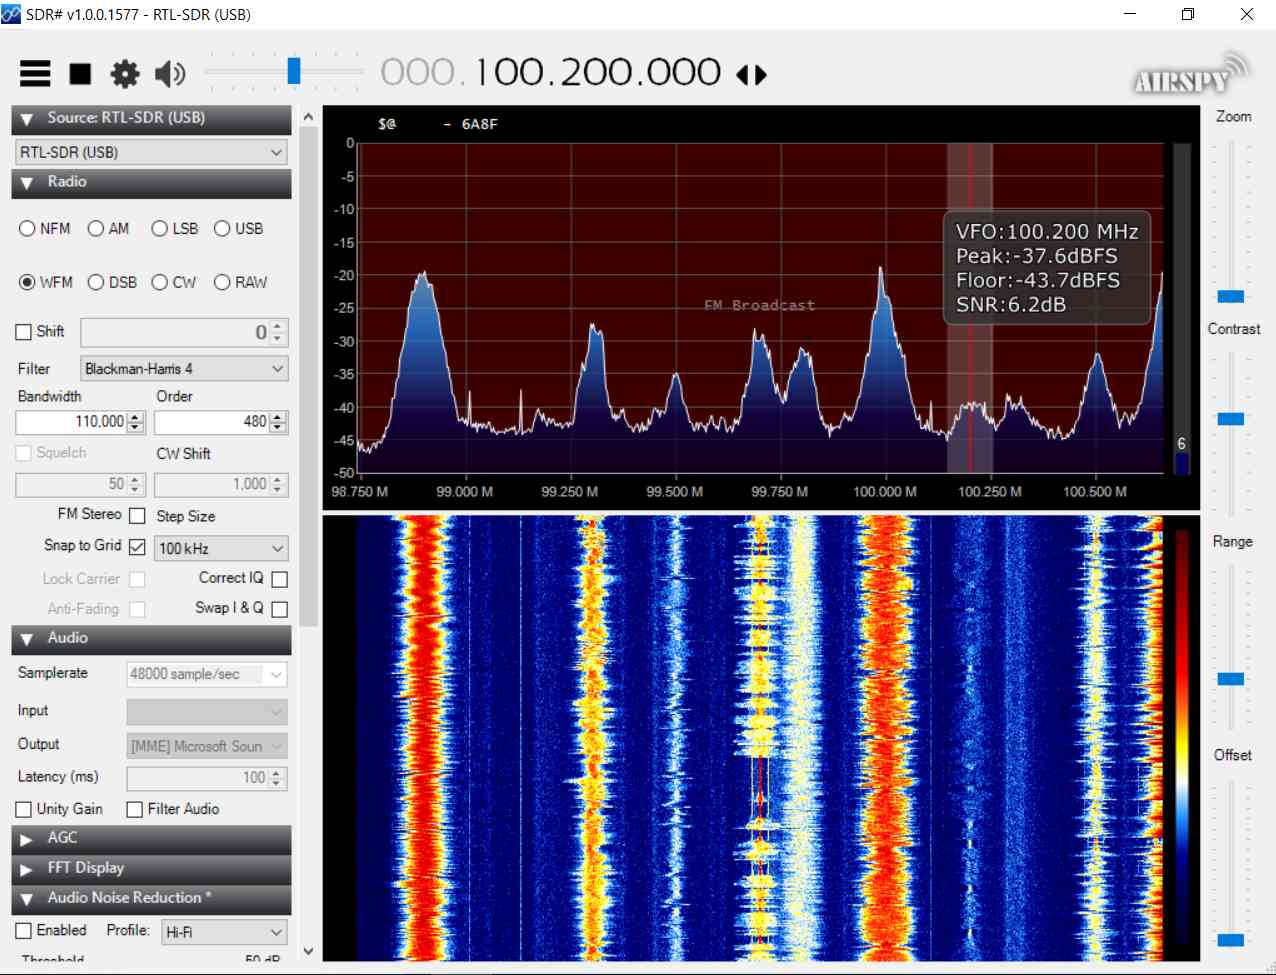Open the hamburger main menu
Image resolution: width=1276 pixels, height=975 pixels.
click(35, 74)
